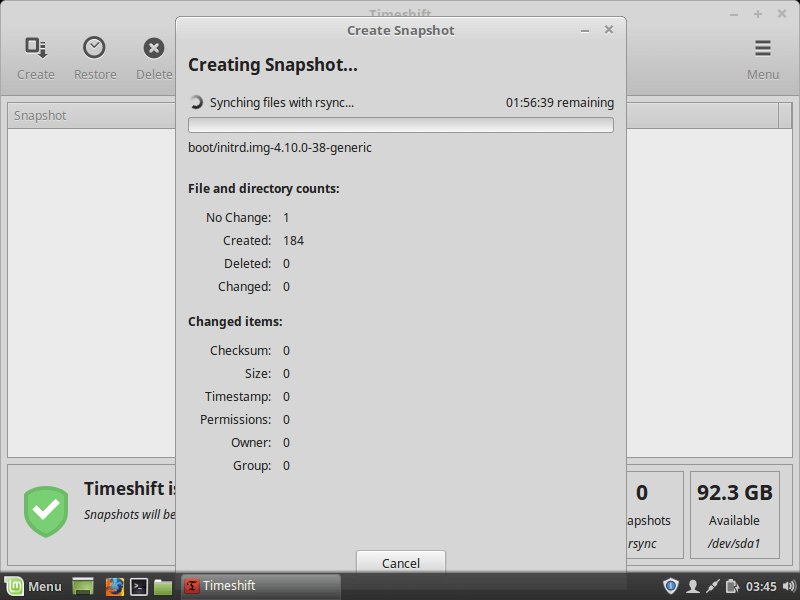800x600 pixels.
Task: Open the network connection tray icon
Action: pos(712,586)
